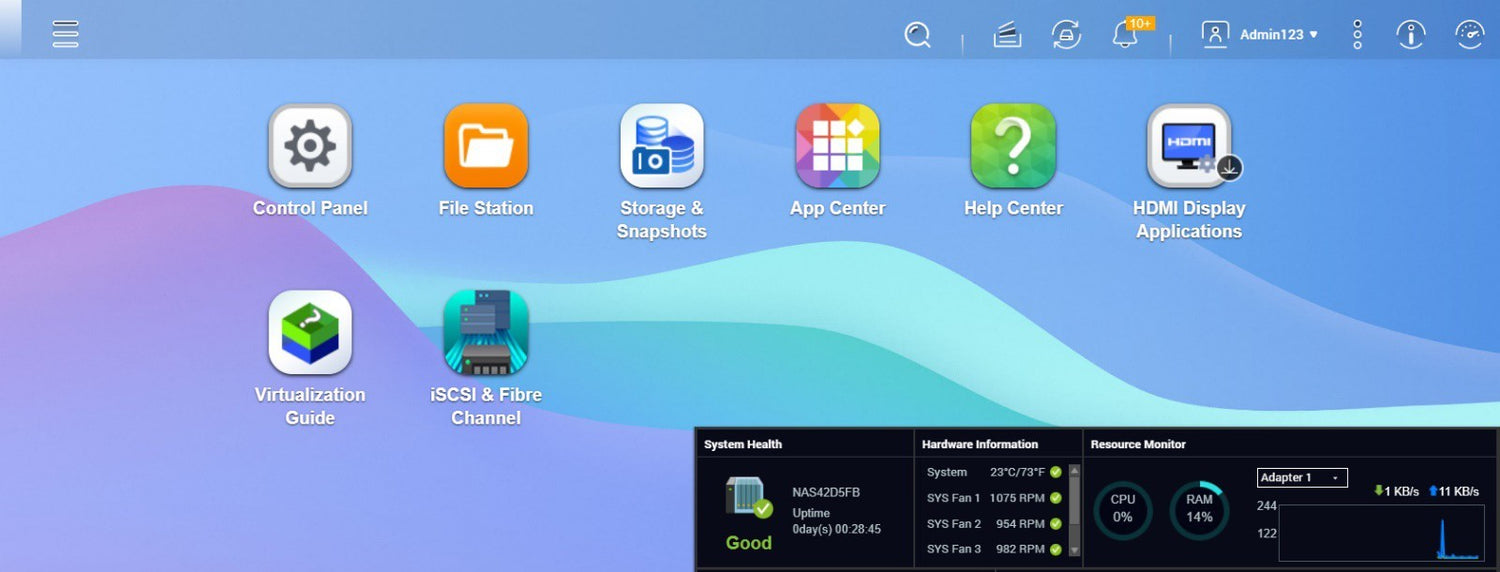Click the down arrow on hardware info scrollbar

(1075, 550)
